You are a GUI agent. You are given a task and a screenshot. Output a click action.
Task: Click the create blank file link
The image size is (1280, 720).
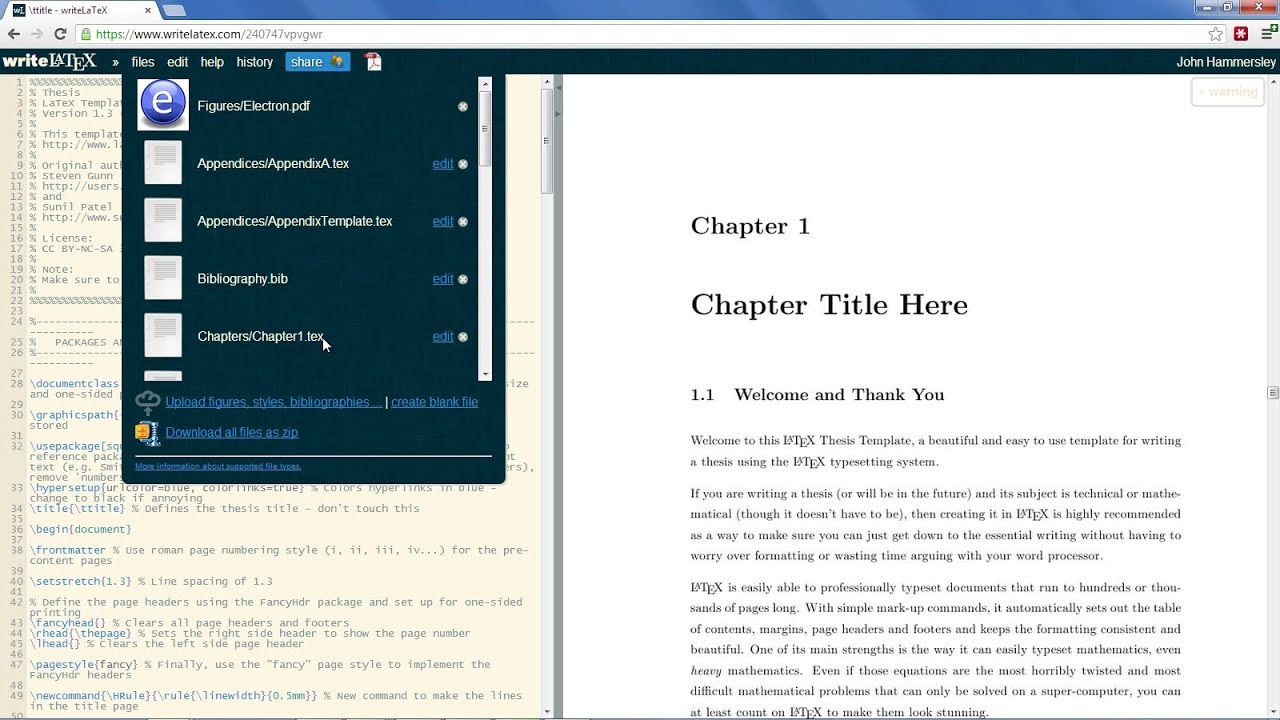tap(434, 402)
